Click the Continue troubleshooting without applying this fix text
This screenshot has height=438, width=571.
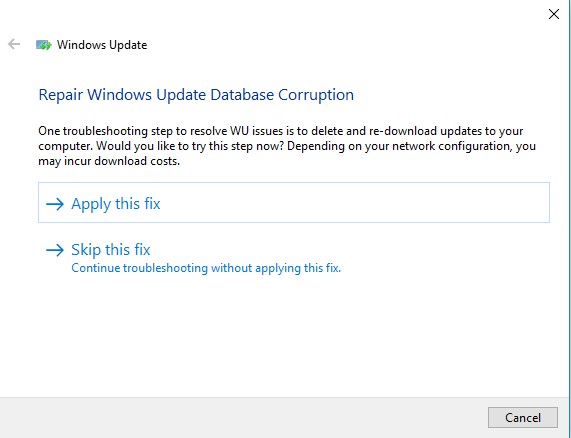tap(206, 268)
